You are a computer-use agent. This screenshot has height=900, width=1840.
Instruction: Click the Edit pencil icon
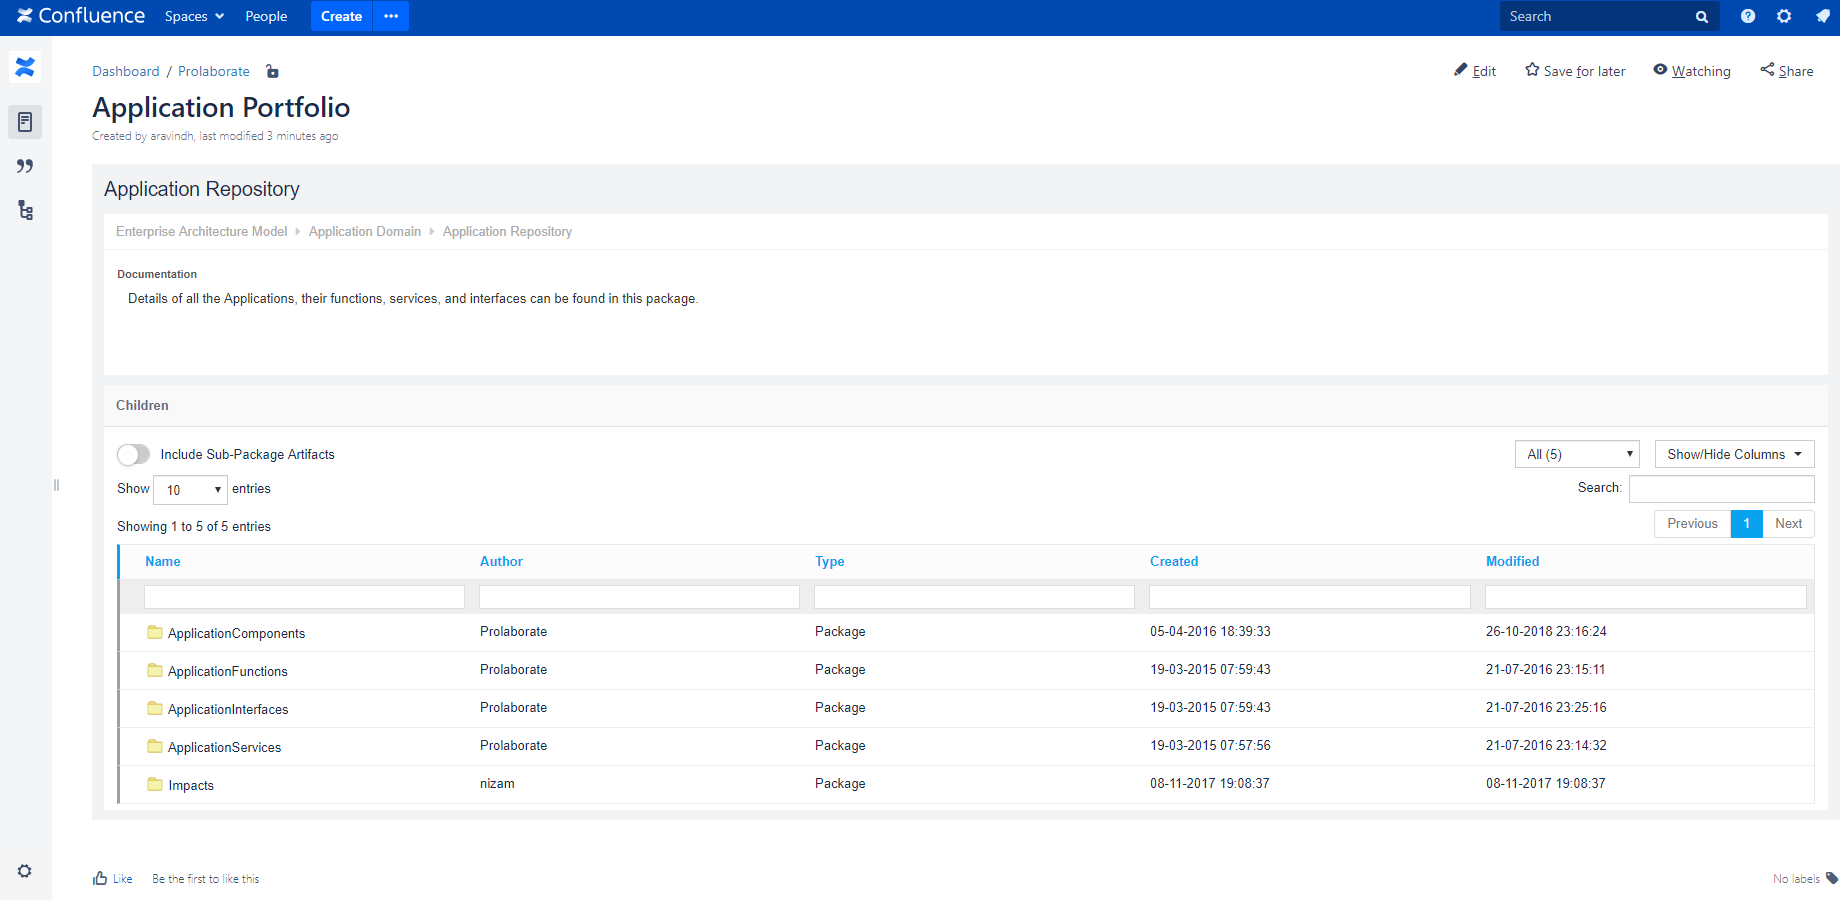click(x=1461, y=70)
